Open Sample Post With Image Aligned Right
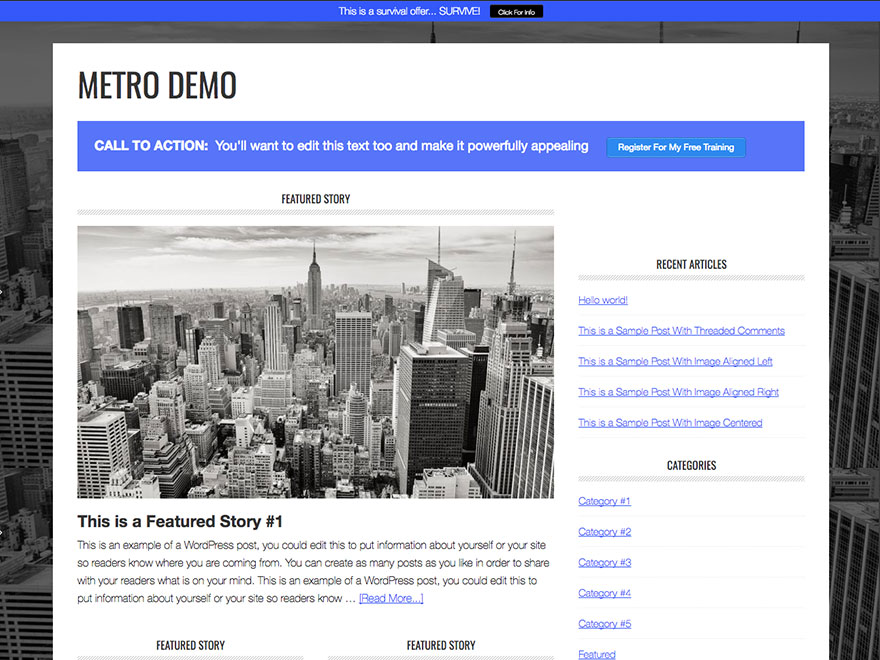Viewport: 880px width, 660px height. 679,392
